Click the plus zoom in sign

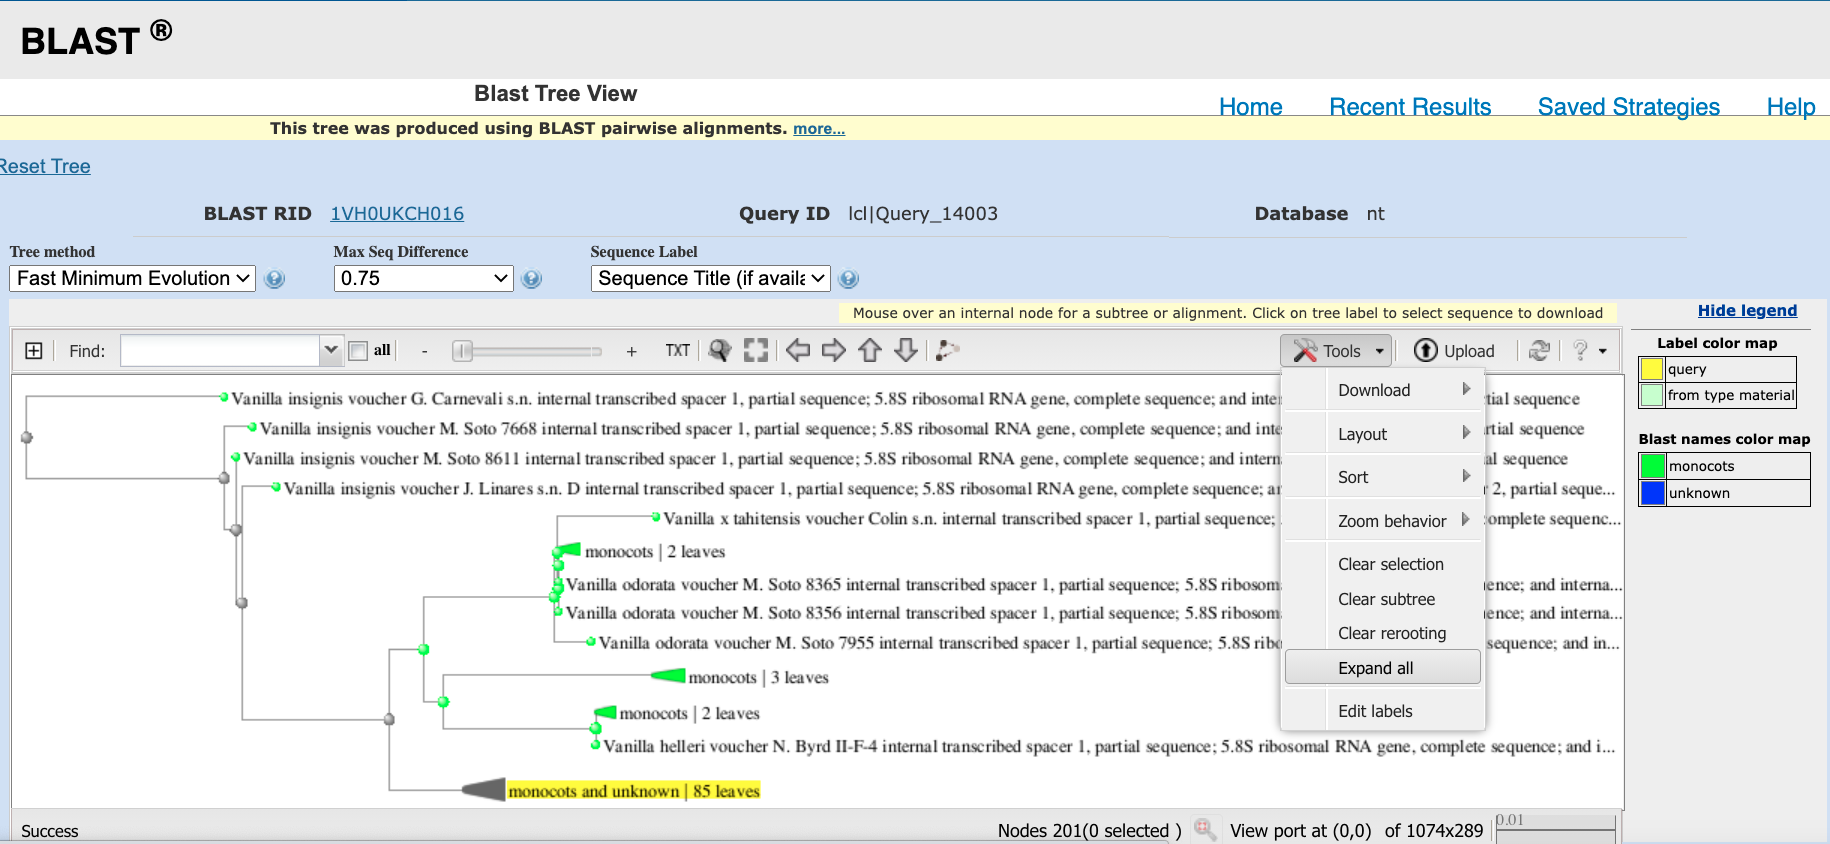click(631, 352)
